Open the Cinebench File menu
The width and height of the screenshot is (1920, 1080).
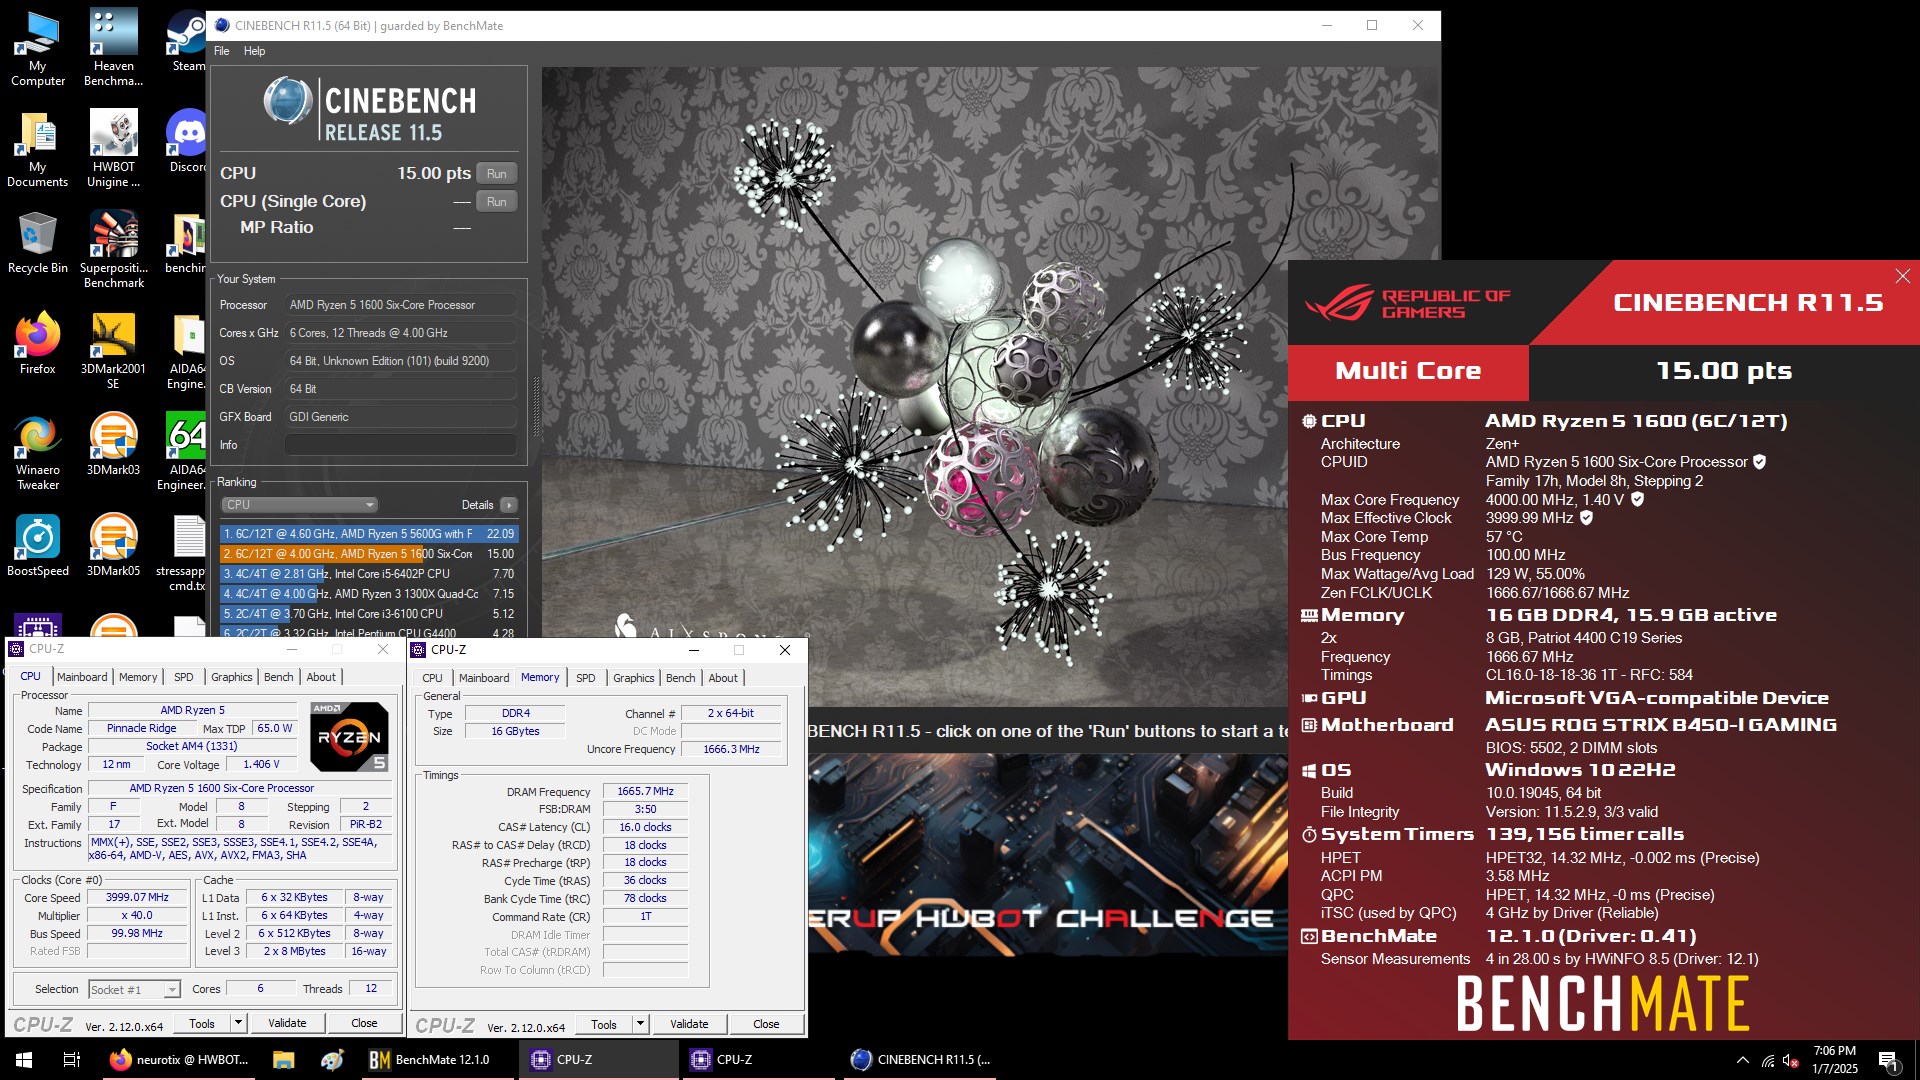(x=222, y=51)
